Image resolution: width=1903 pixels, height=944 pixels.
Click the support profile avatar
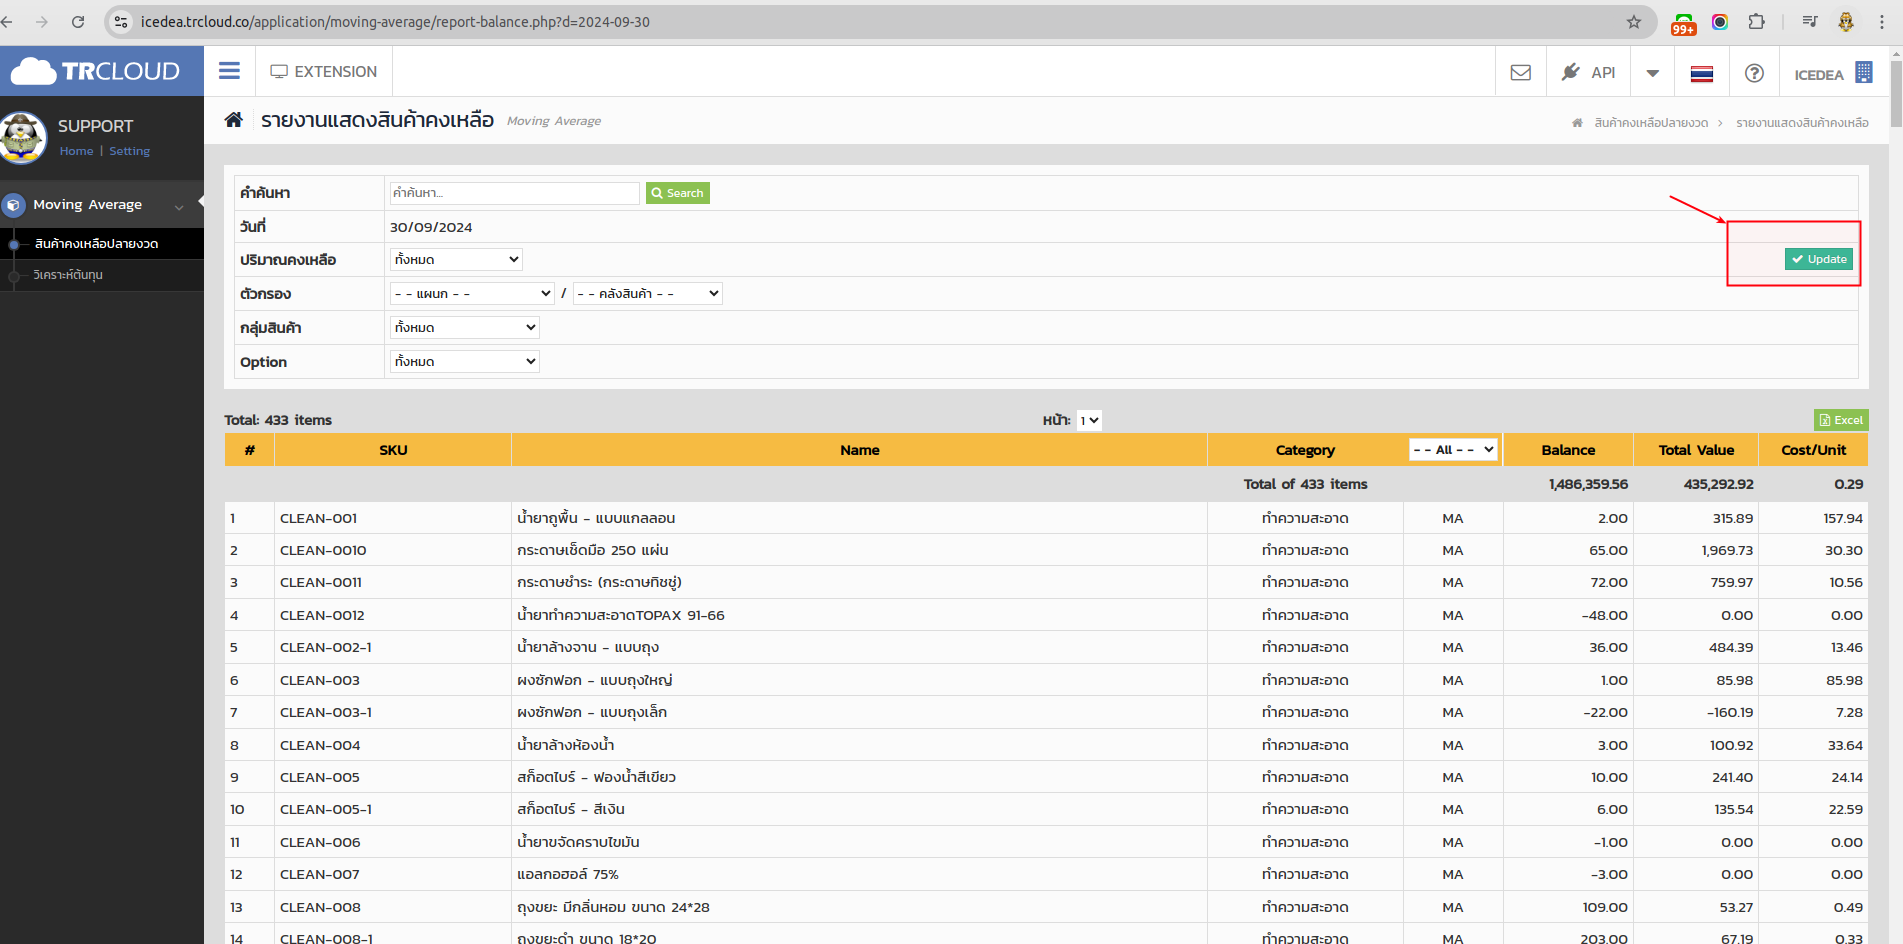pos(23,137)
